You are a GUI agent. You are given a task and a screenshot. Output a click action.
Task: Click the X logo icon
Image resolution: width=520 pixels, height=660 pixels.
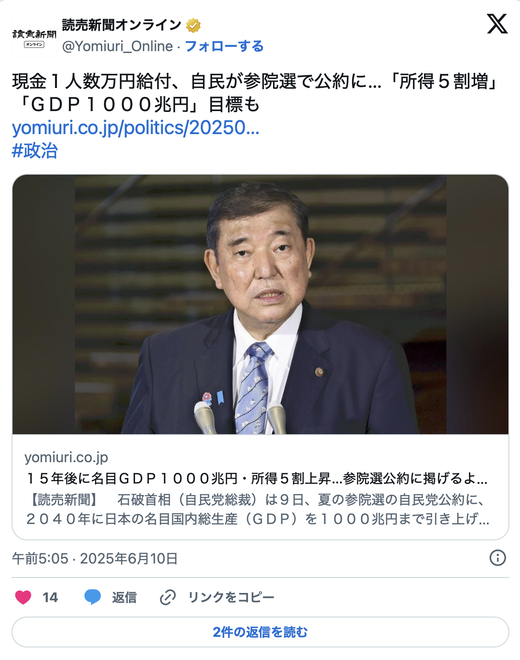497,24
